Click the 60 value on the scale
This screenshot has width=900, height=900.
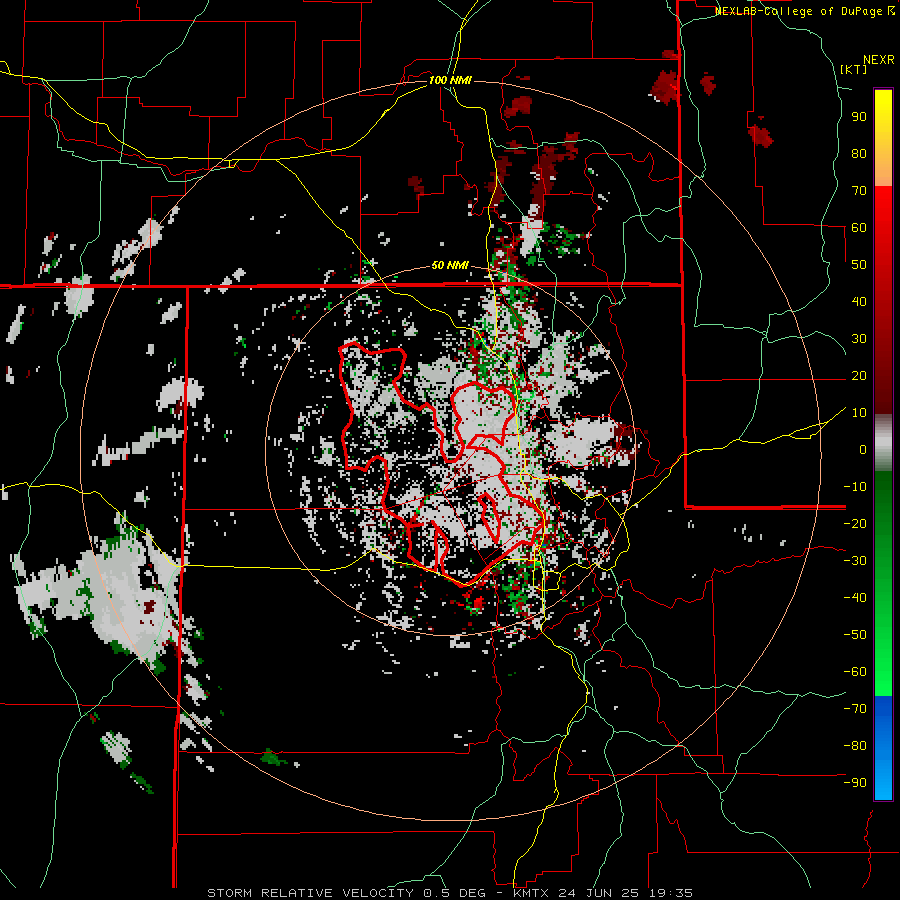pyautogui.click(x=859, y=227)
